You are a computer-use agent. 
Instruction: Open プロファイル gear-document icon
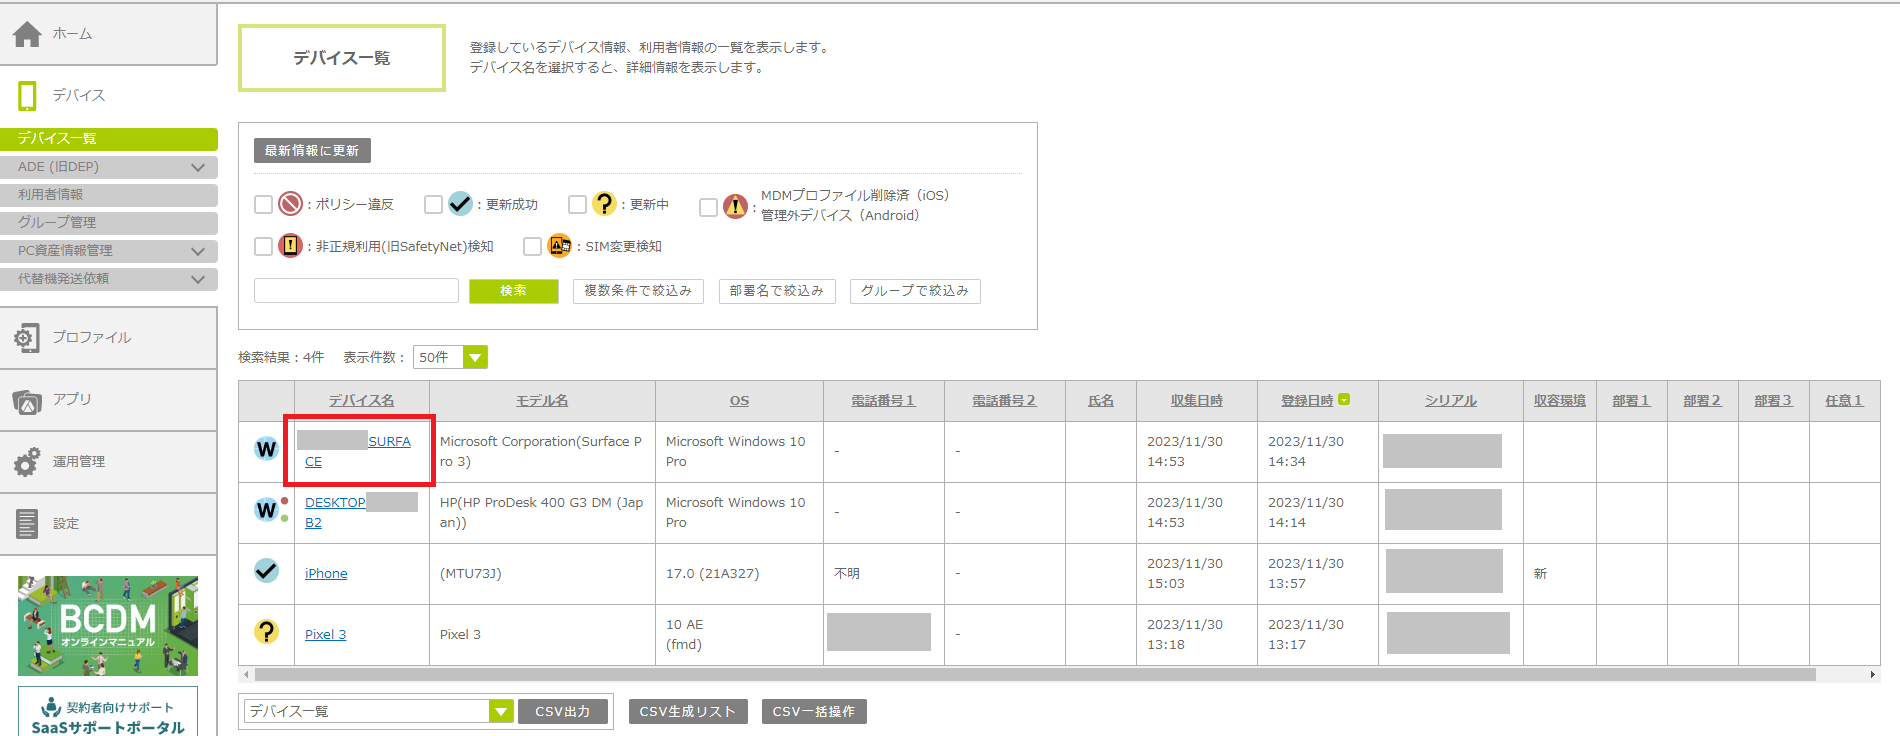point(27,338)
